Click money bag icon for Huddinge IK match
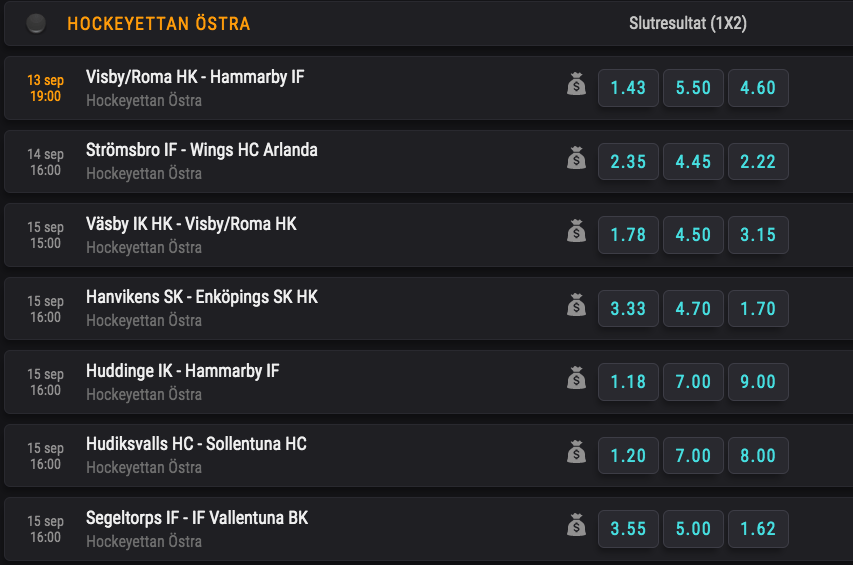853x565 pixels. 576,378
